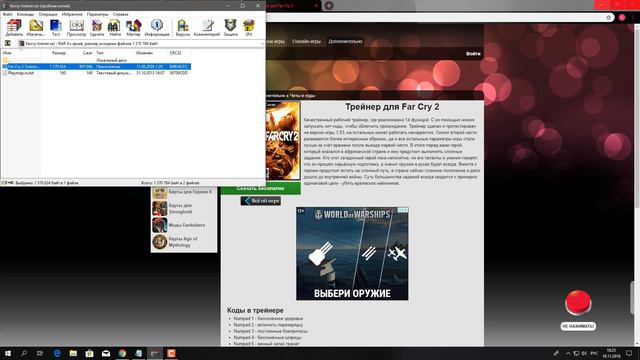Click the taskbar search magnifier icon
Screen dimensions: 640x360
tap(24, 353)
